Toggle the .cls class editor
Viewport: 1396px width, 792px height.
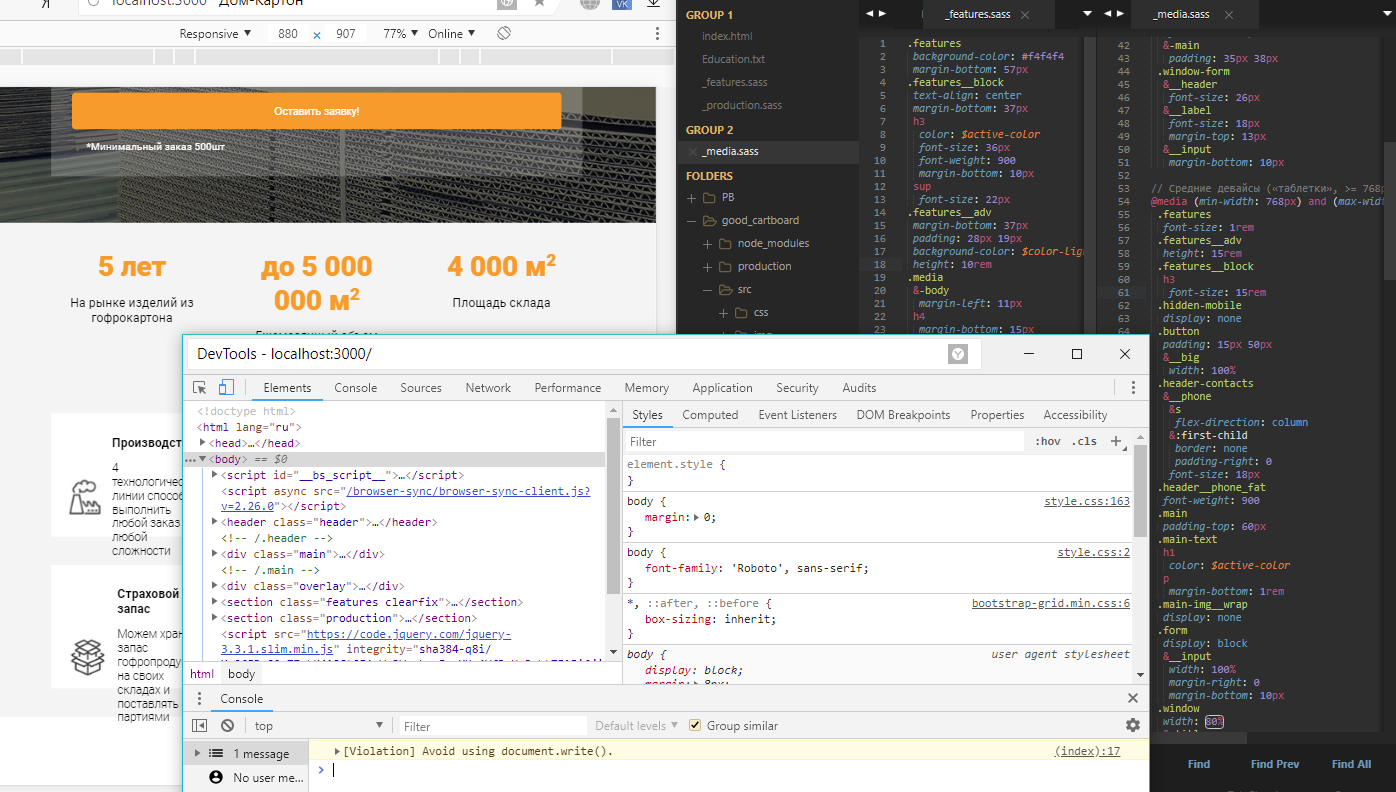pyautogui.click(x=1084, y=441)
